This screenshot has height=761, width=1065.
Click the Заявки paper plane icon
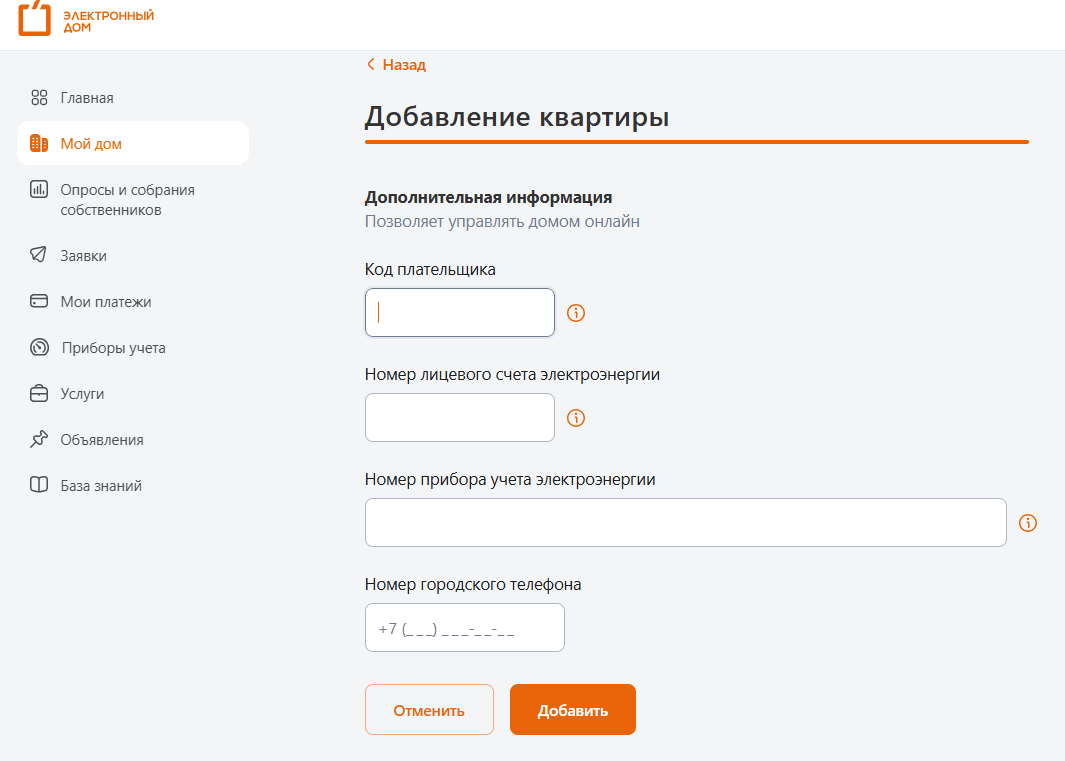pos(39,256)
